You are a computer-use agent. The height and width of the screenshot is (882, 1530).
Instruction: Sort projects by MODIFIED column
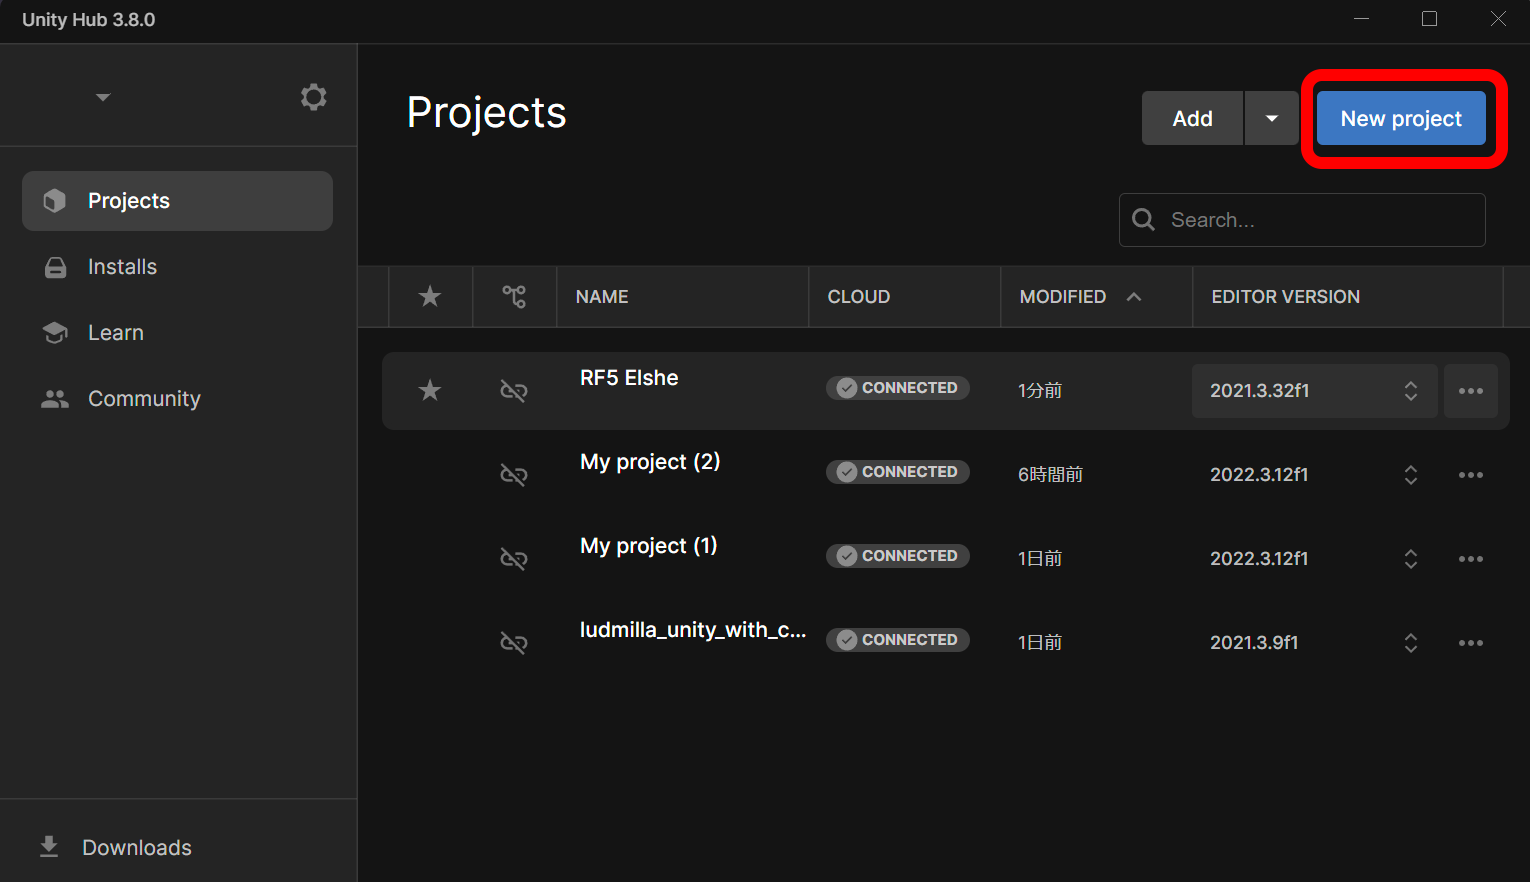coord(1063,297)
